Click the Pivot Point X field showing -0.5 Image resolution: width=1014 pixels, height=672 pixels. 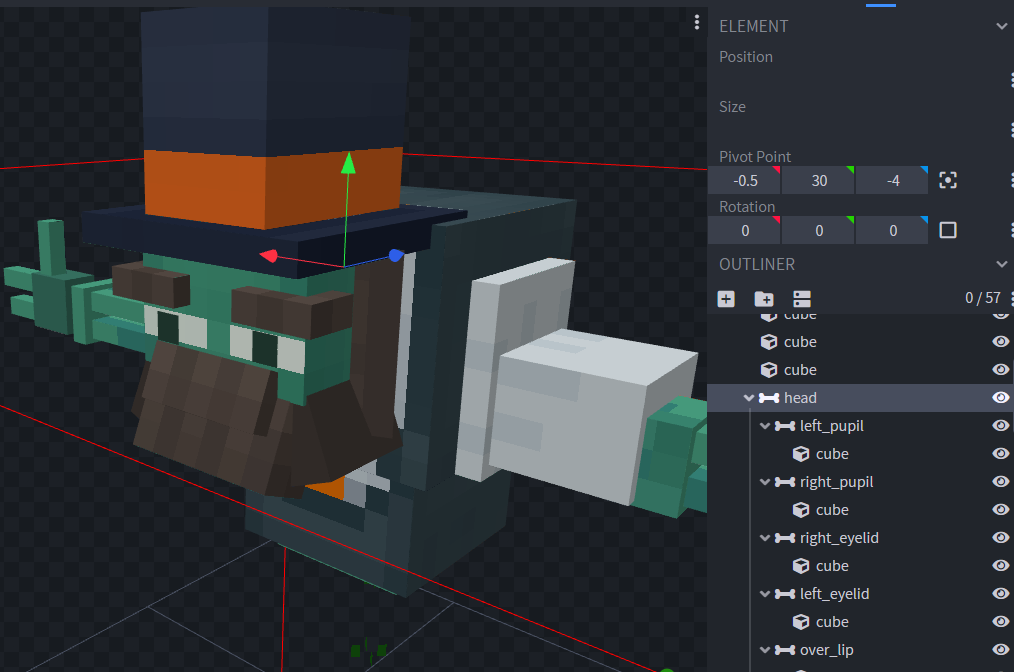click(744, 181)
